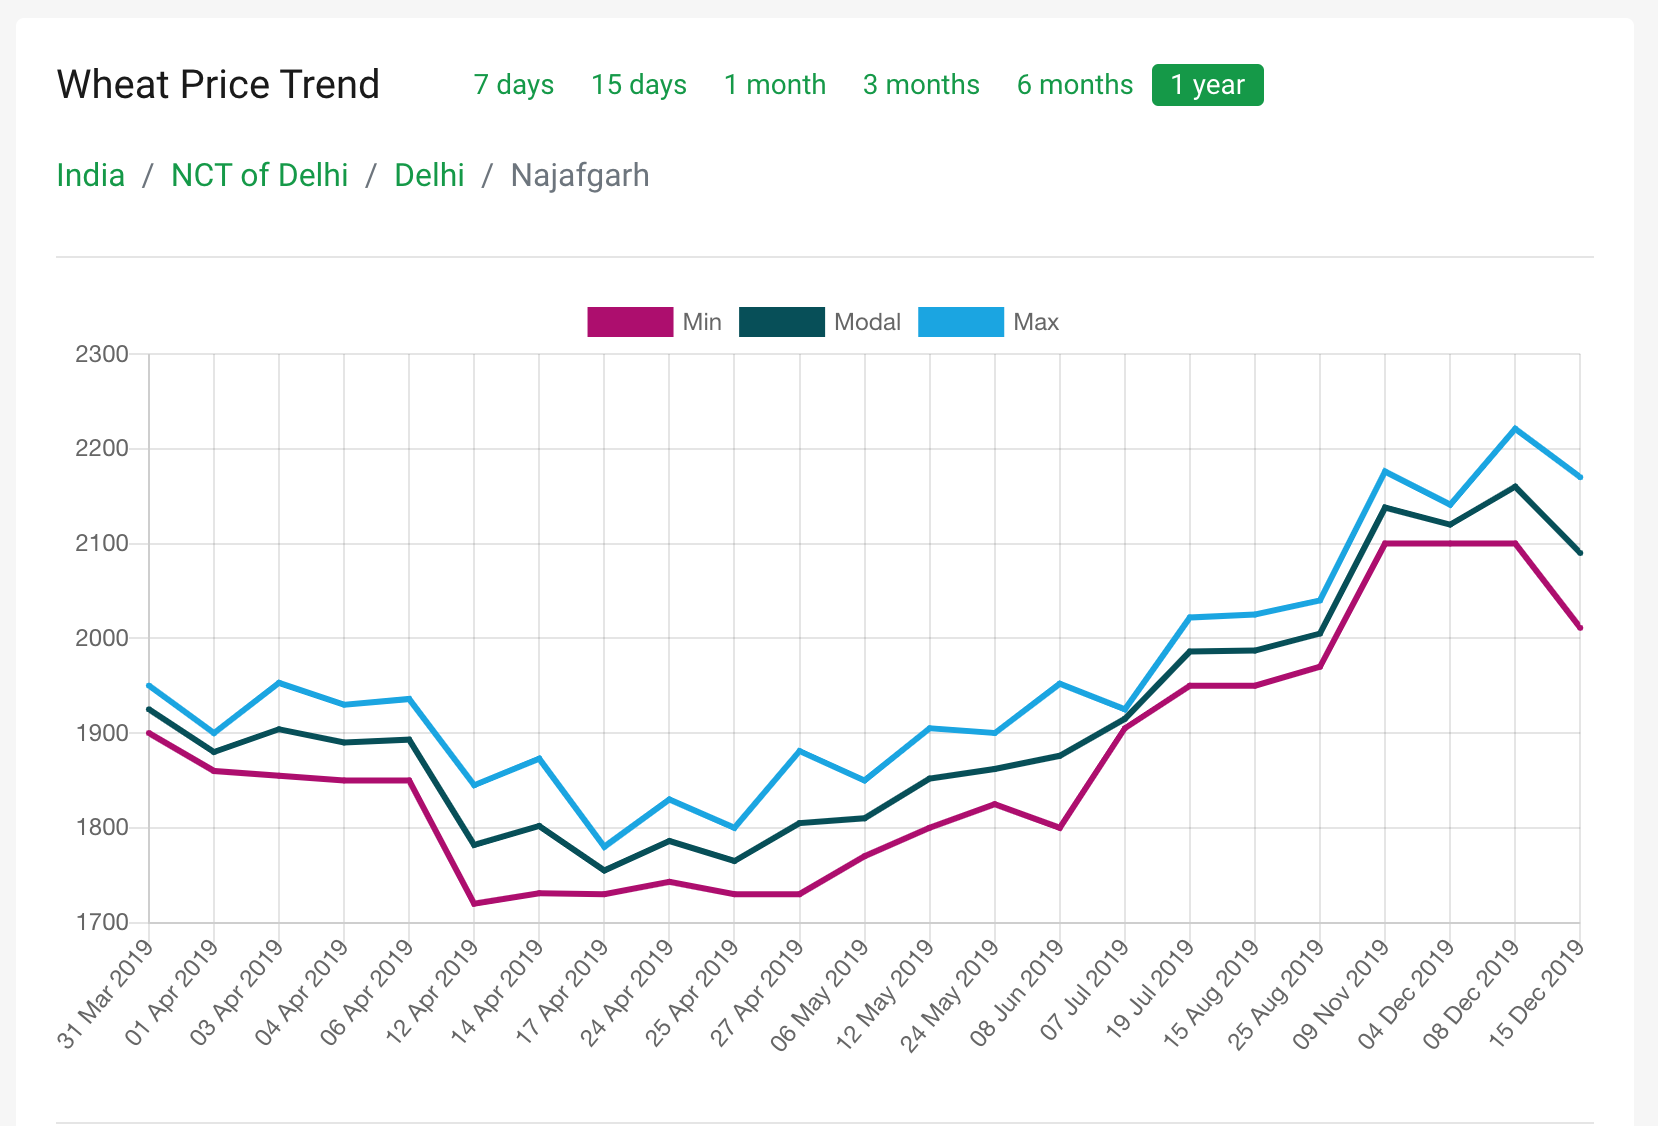
Task: Click the Najafgarh breadcrumb text
Action: click(x=580, y=176)
